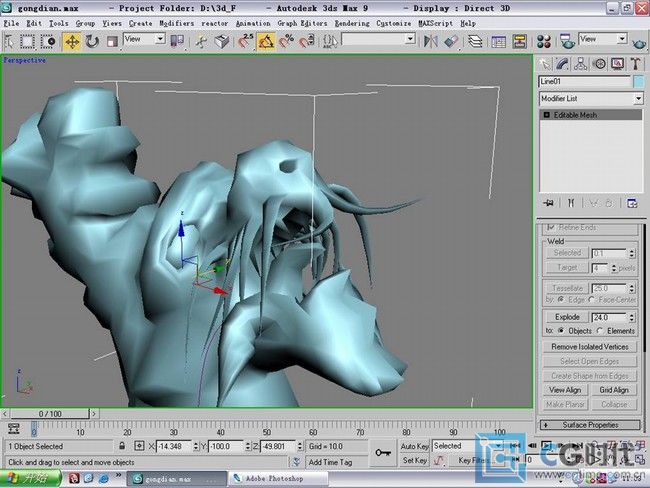
Task: Select the Elements radio button
Action: coord(600,331)
